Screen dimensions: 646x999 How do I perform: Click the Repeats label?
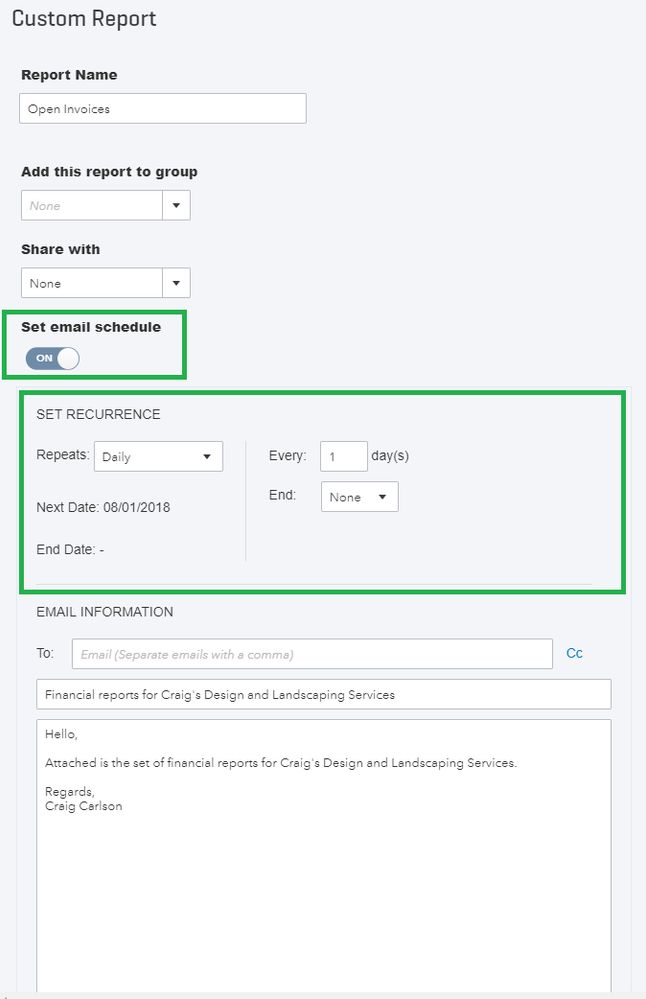(62, 456)
